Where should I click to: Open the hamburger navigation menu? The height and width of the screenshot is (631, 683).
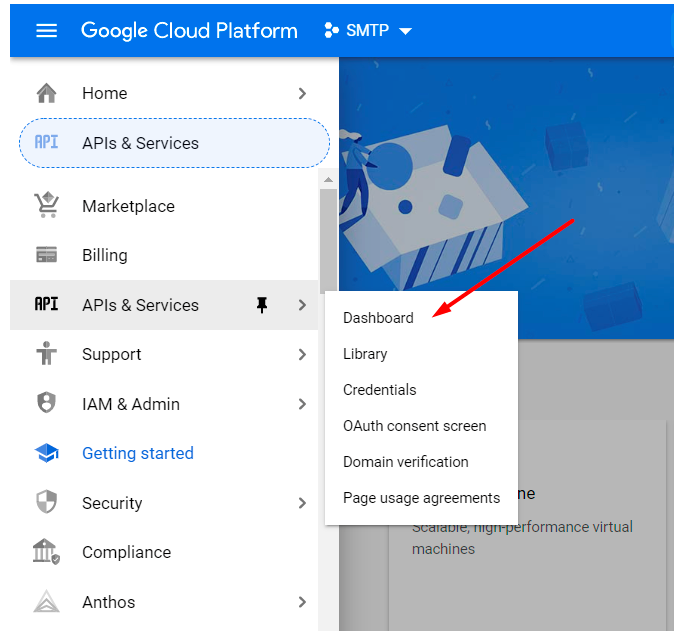coord(46,30)
